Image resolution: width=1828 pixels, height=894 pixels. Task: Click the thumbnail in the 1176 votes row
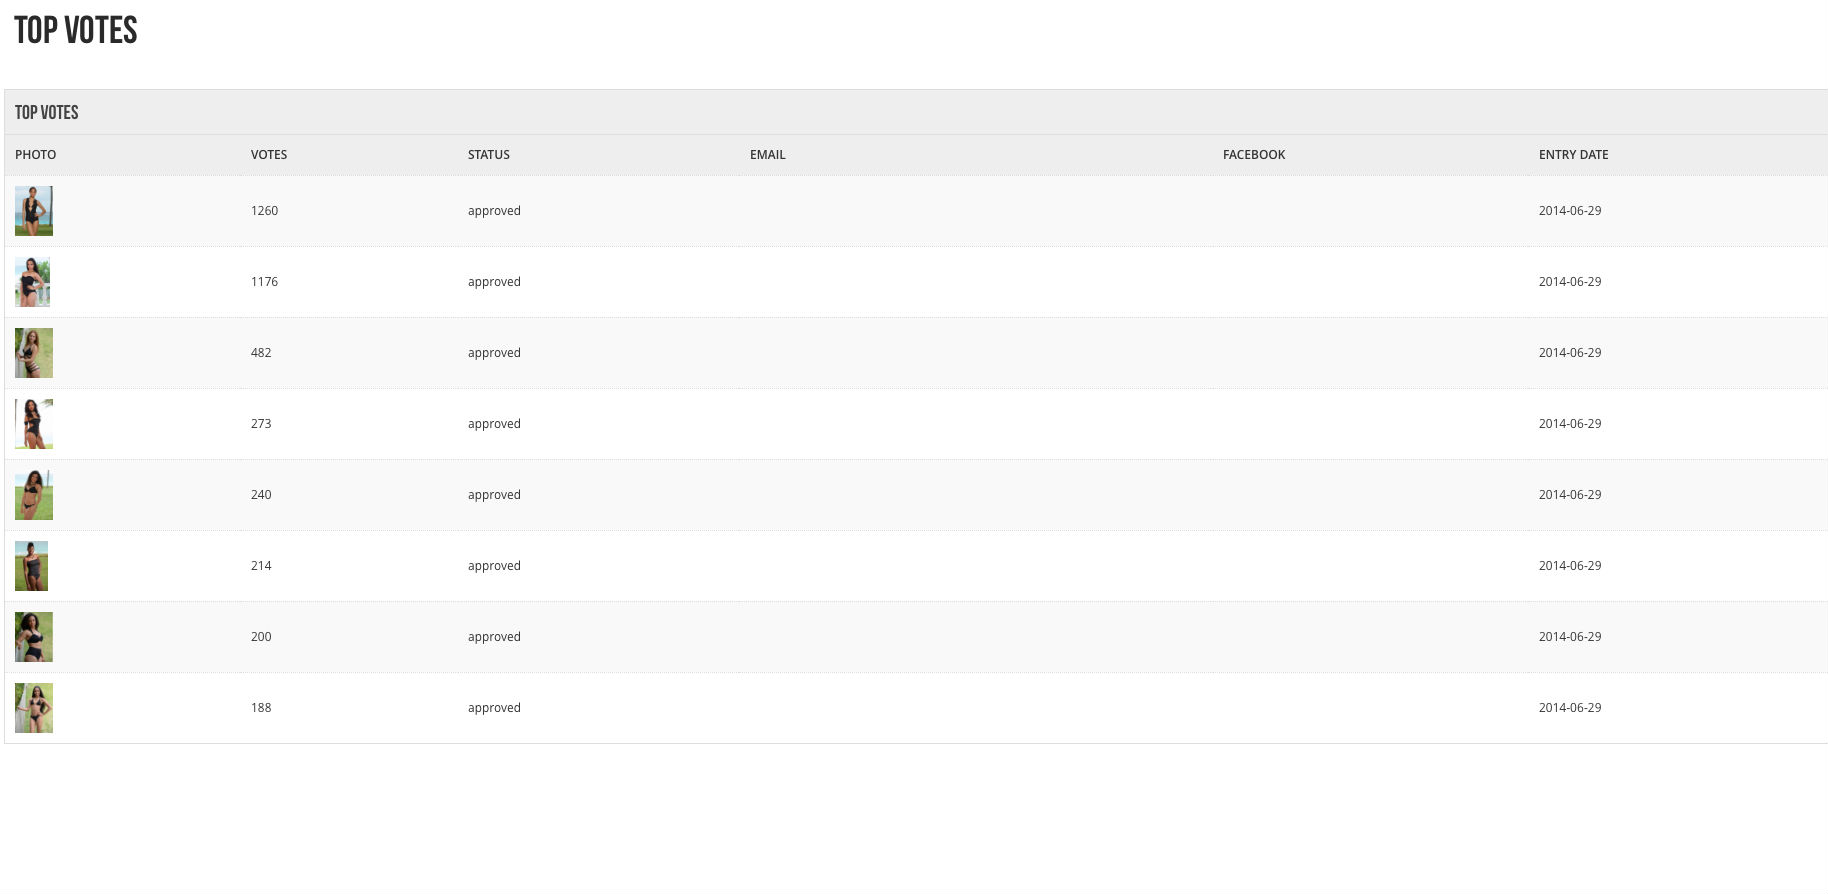click(x=32, y=282)
